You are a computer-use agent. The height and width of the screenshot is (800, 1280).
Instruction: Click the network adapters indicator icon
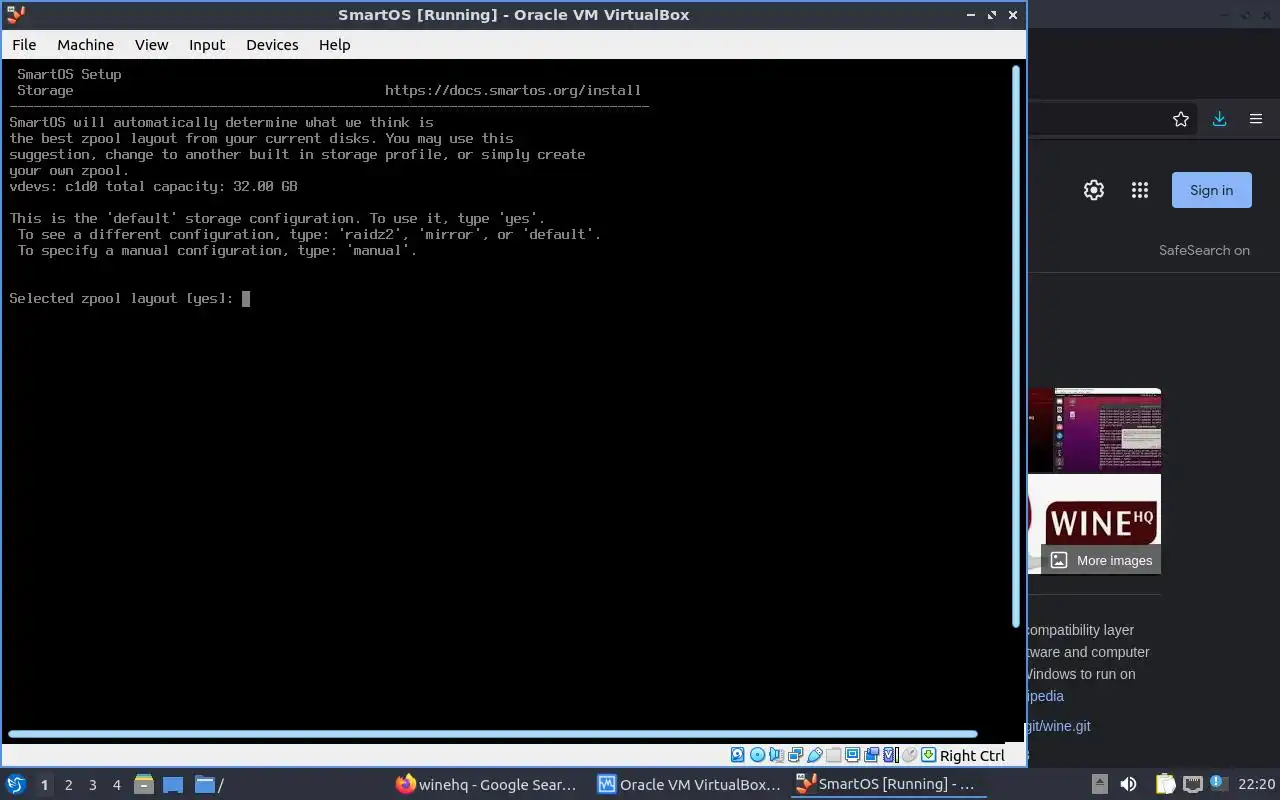tap(796, 755)
